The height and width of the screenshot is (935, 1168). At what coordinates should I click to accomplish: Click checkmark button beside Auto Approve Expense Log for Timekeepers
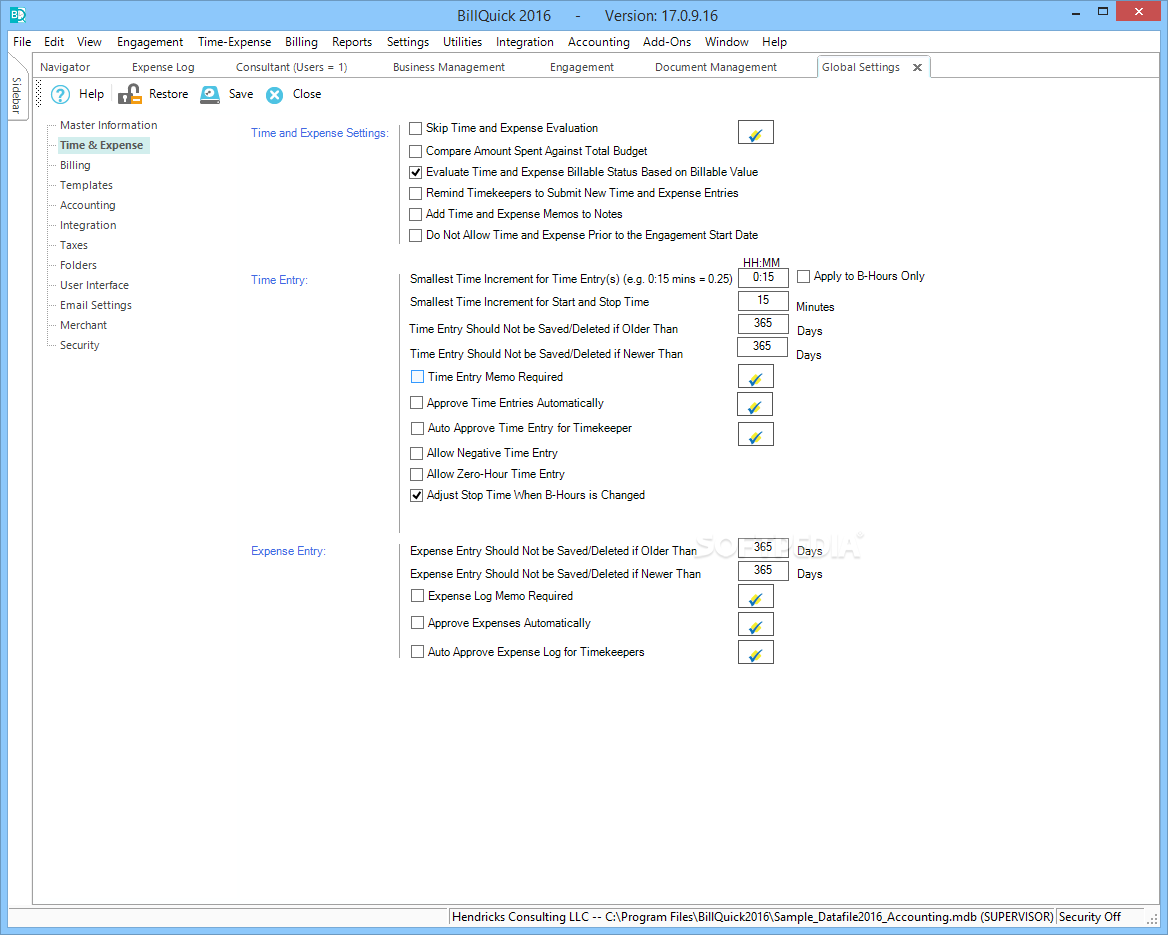pyautogui.click(x=755, y=653)
